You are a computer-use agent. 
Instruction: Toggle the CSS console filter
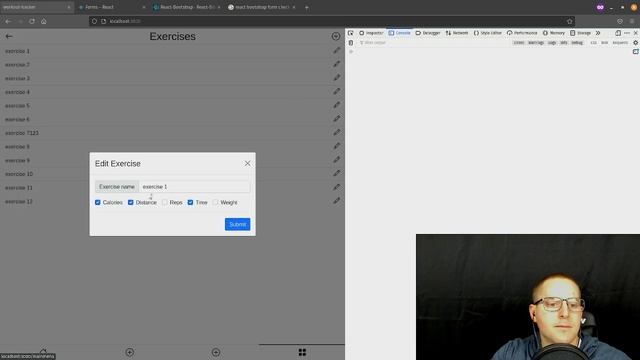click(593, 43)
